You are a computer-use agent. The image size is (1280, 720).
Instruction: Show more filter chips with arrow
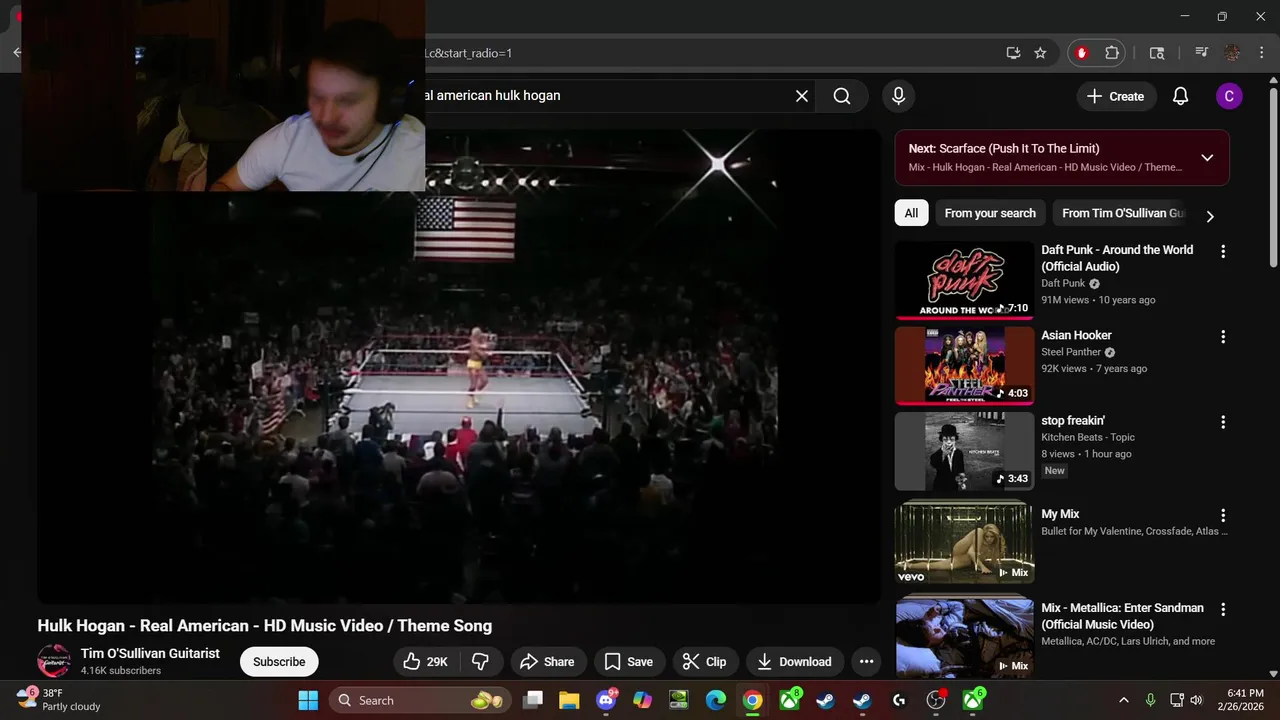[x=1210, y=215]
